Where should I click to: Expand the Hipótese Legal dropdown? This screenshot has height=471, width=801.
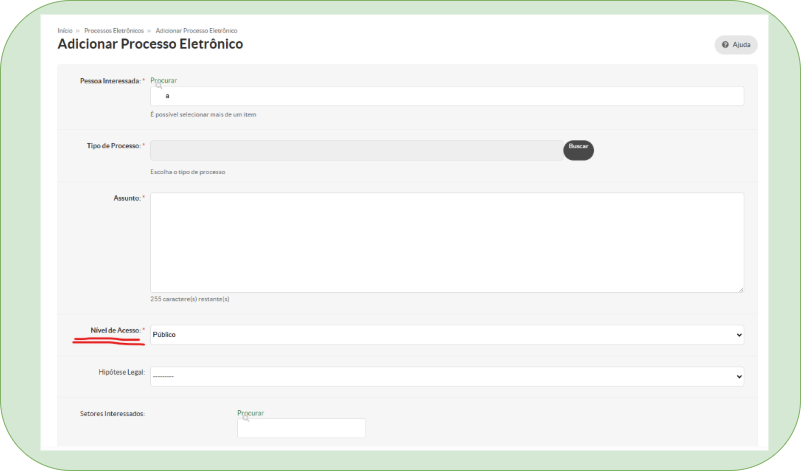(x=446, y=376)
